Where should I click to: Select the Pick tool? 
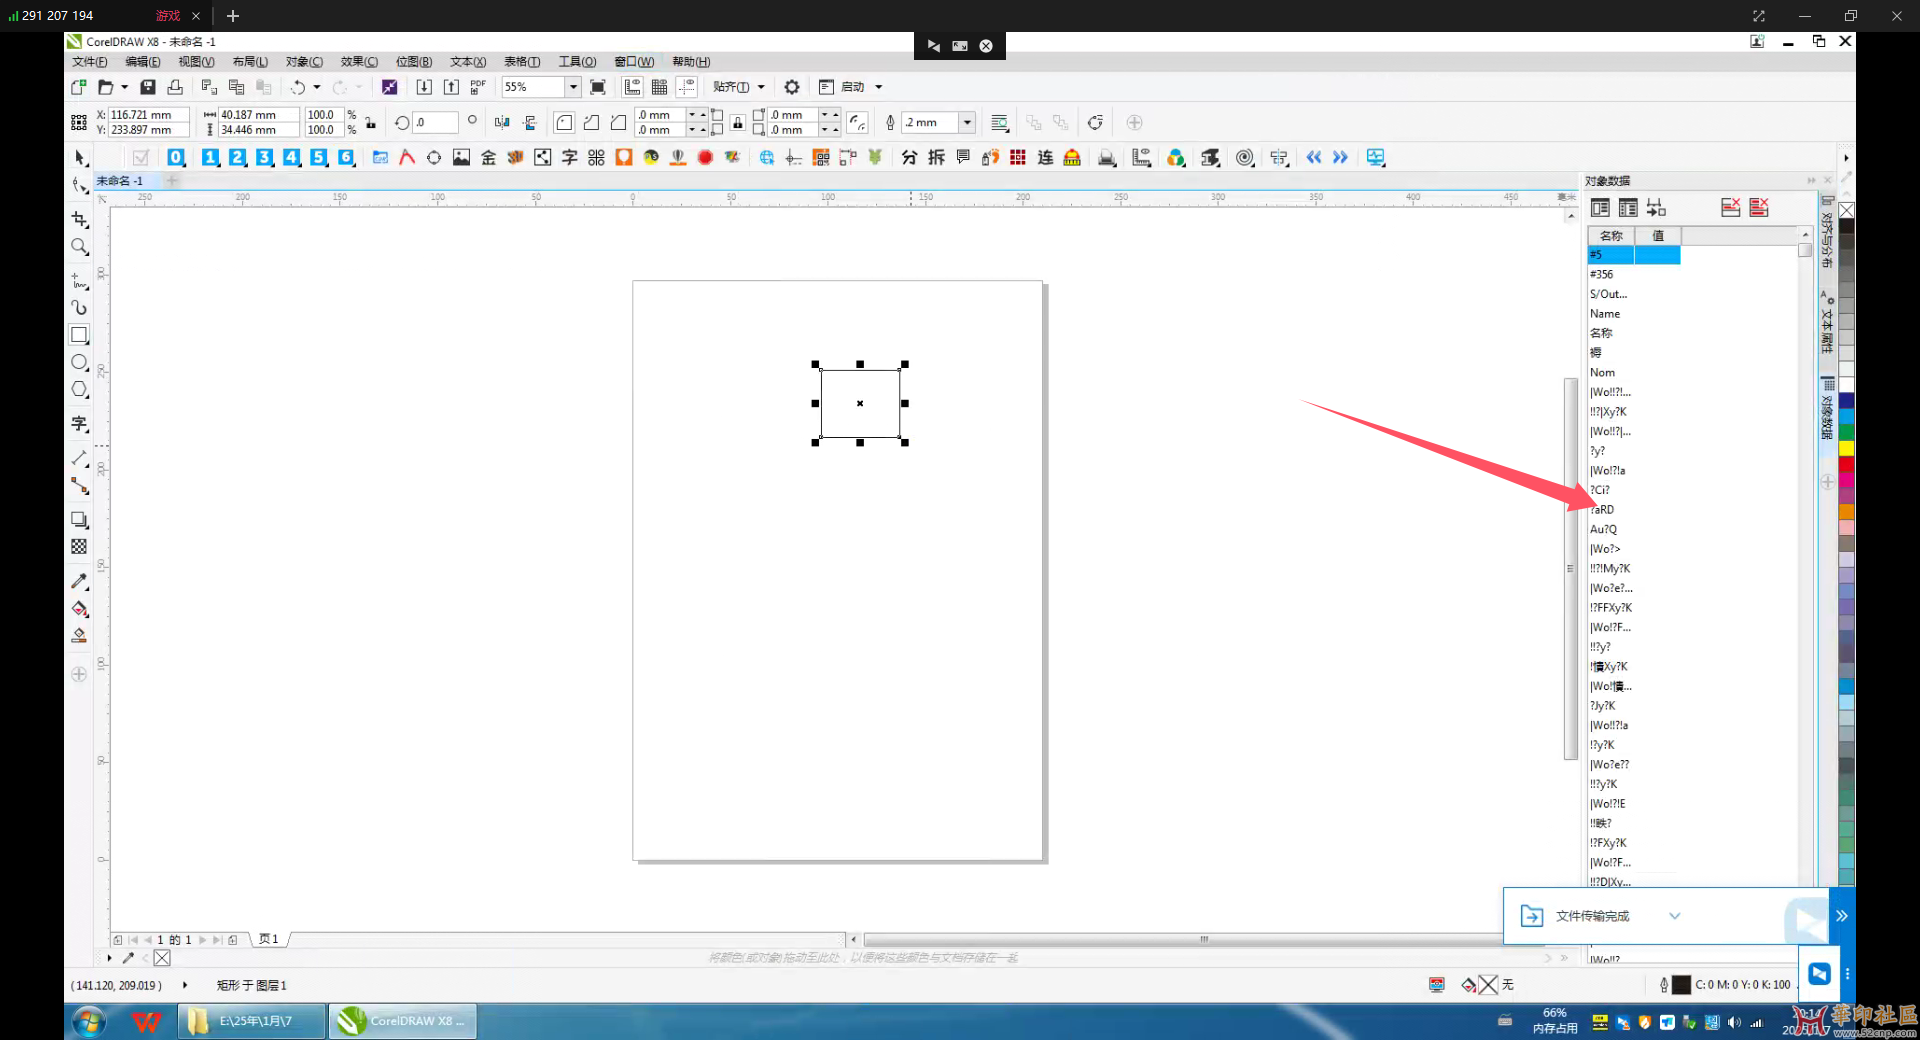click(x=80, y=158)
